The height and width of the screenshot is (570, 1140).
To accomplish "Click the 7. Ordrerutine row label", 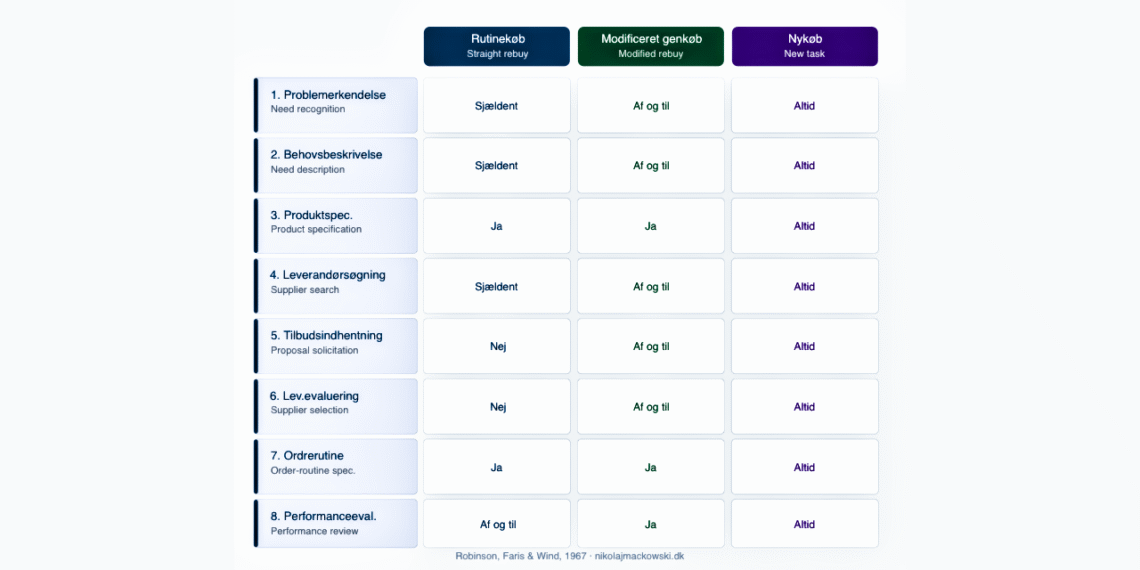I will coord(335,467).
